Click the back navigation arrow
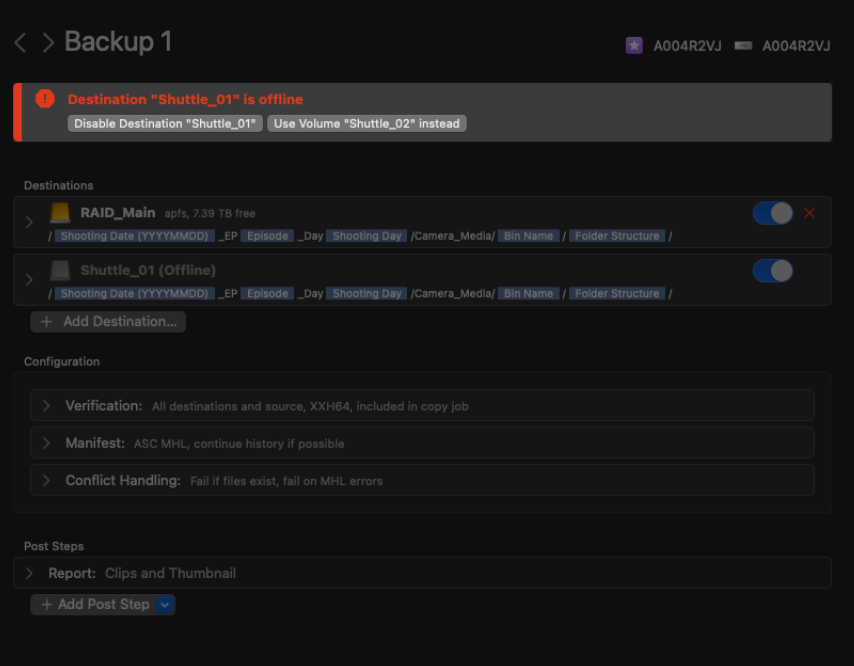854x666 pixels. (x=20, y=43)
